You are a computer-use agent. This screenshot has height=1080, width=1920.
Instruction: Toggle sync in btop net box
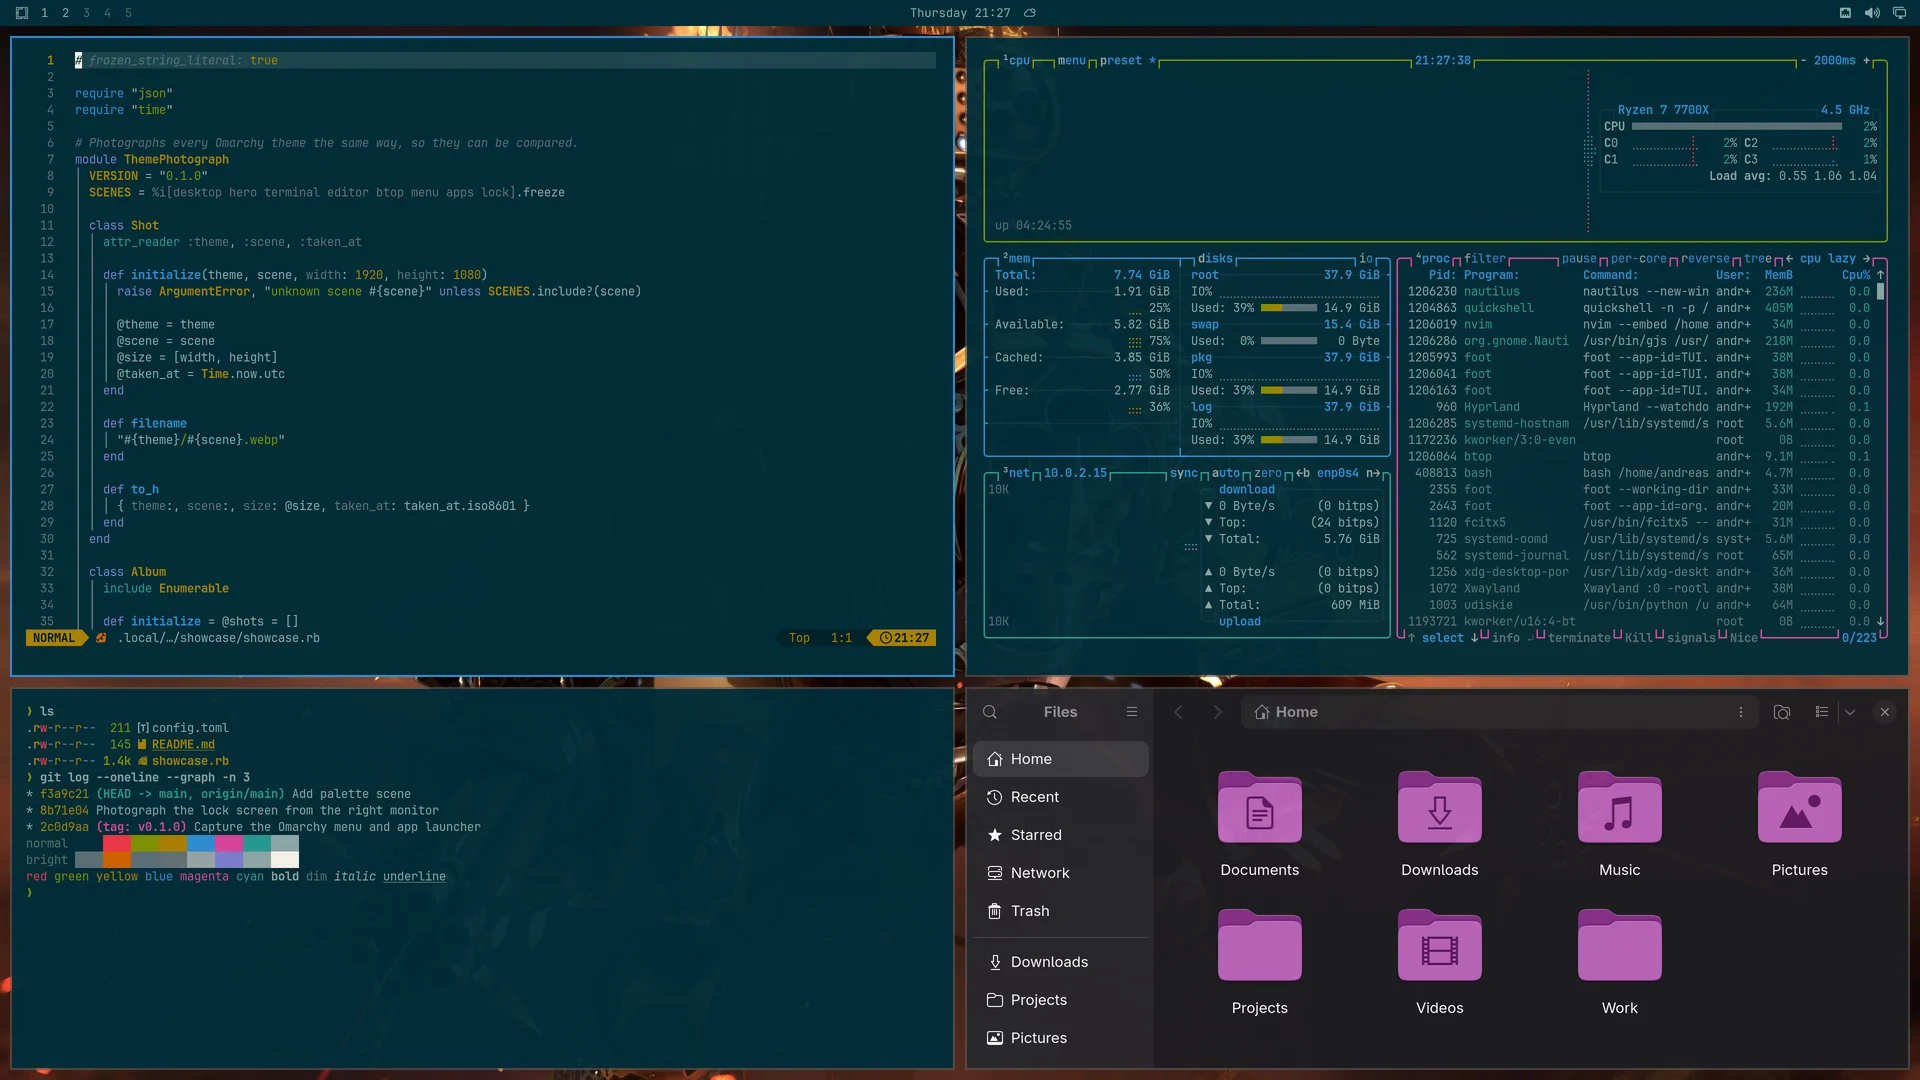click(x=1184, y=474)
